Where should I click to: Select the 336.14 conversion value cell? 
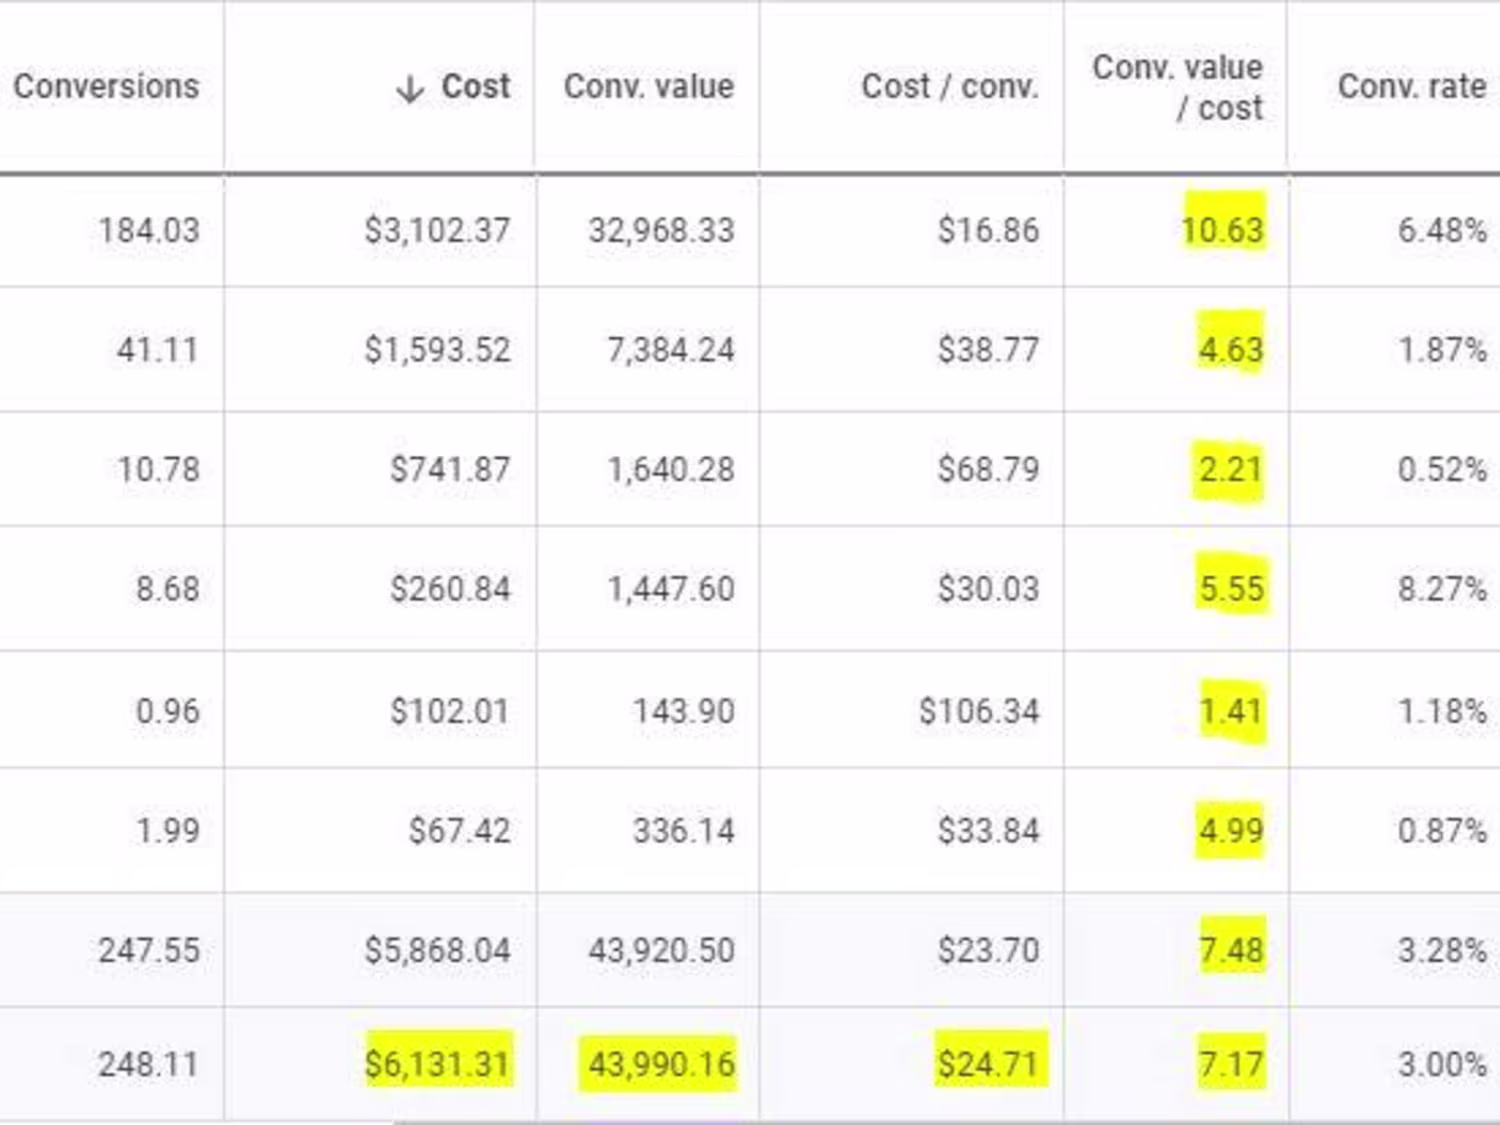683,830
